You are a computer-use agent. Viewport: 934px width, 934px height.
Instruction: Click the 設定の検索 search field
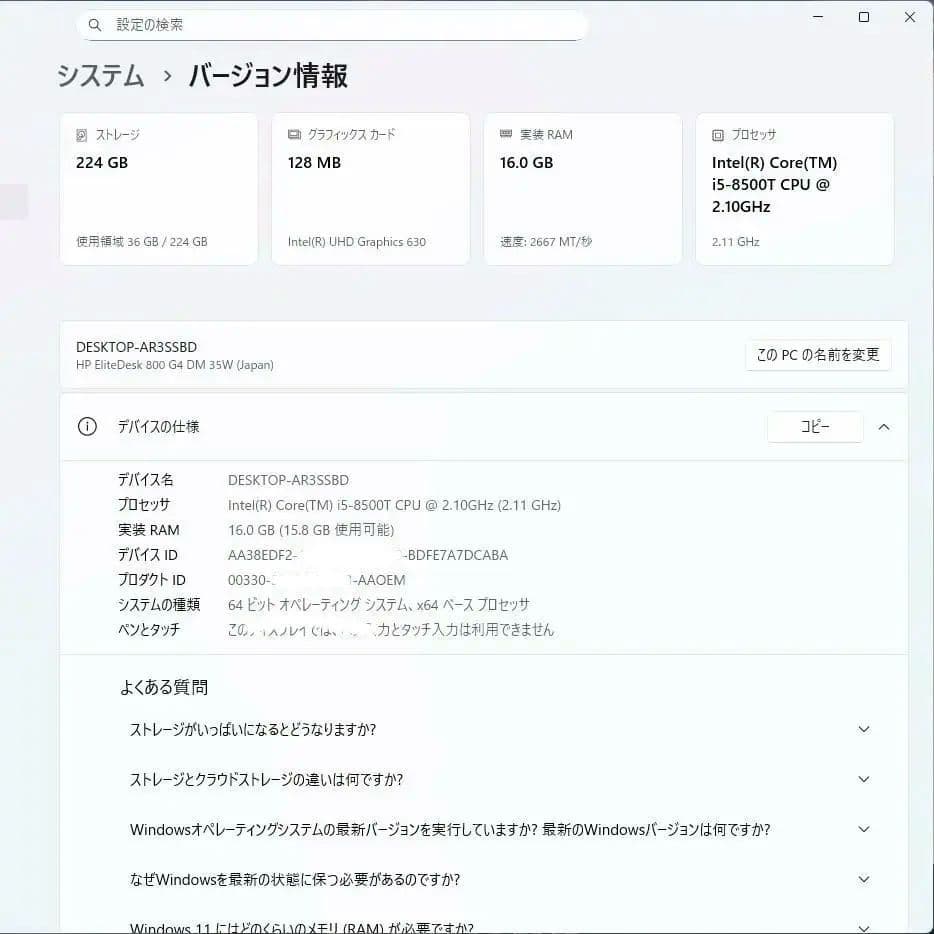pos(330,24)
